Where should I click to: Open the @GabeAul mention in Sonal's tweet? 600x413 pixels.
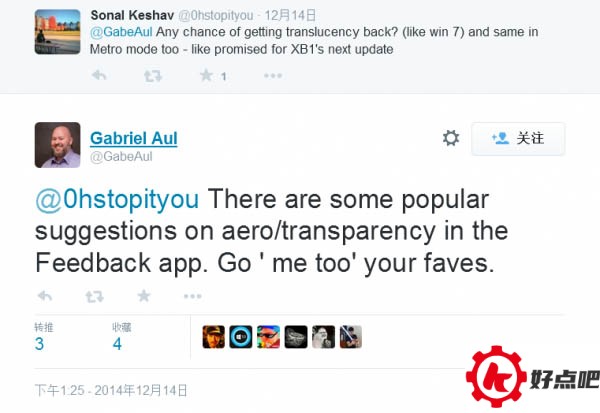pyautogui.click(x=121, y=32)
